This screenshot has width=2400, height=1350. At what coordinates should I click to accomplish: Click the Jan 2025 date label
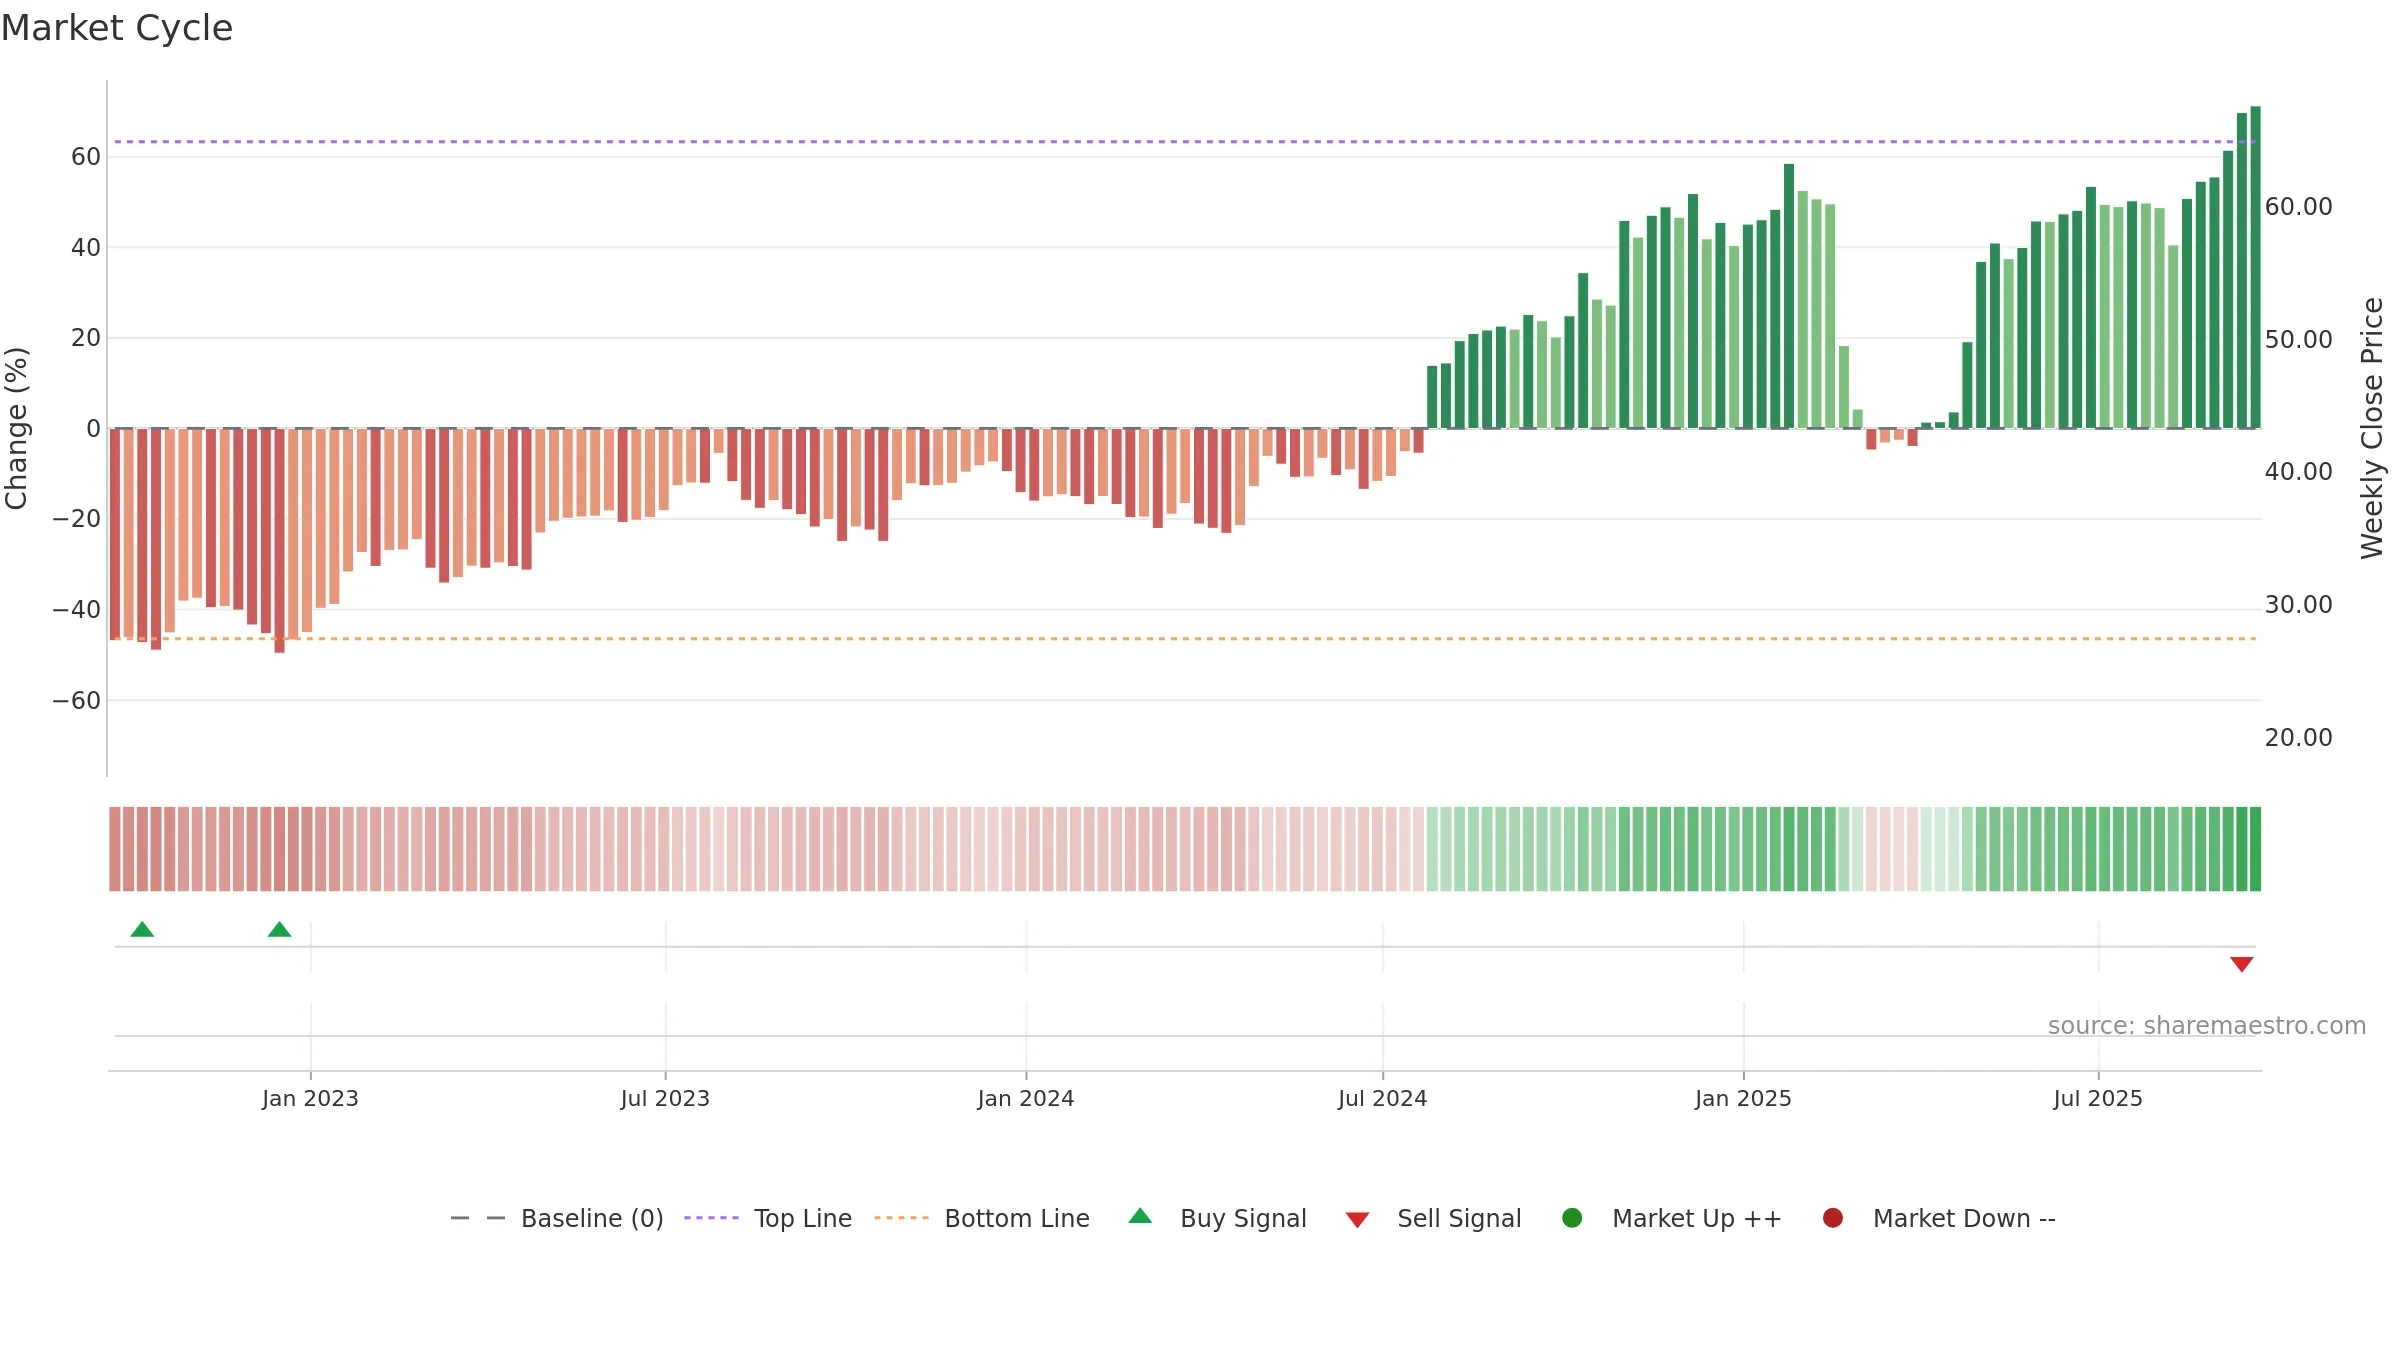[1743, 1099]
